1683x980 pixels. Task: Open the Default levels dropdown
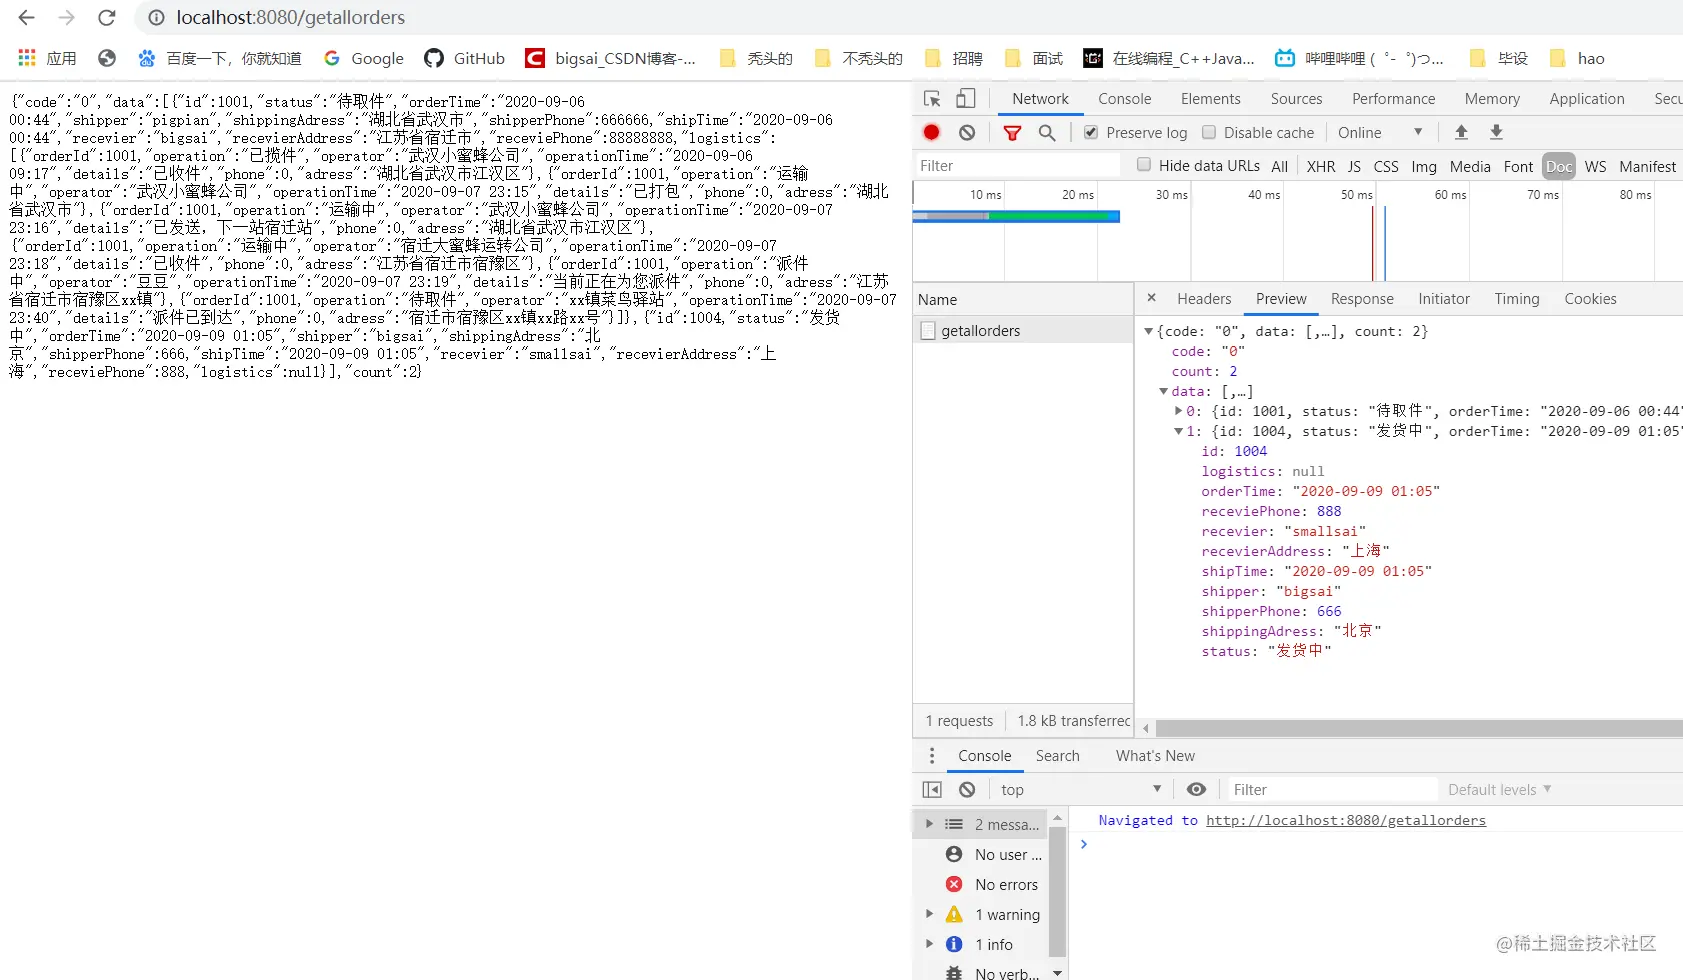click(x=1499, y=789)
